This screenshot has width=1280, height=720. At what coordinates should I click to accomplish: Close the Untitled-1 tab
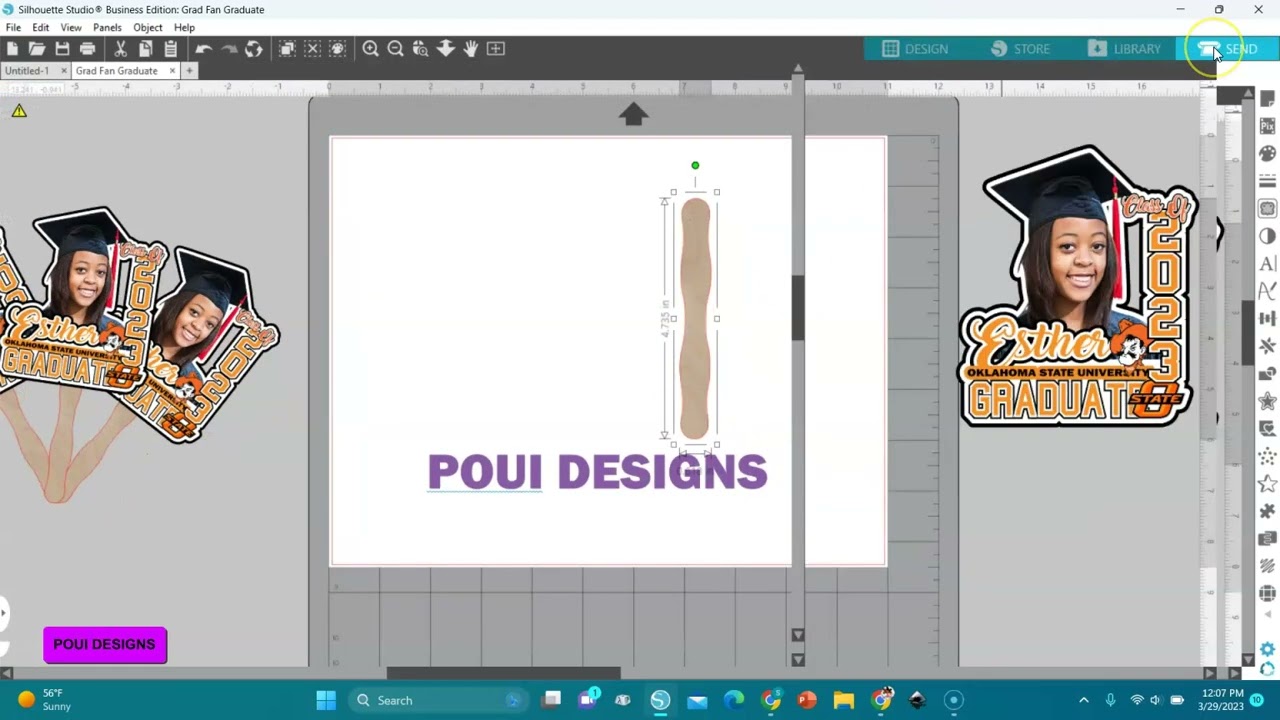[x=64, y=71]
